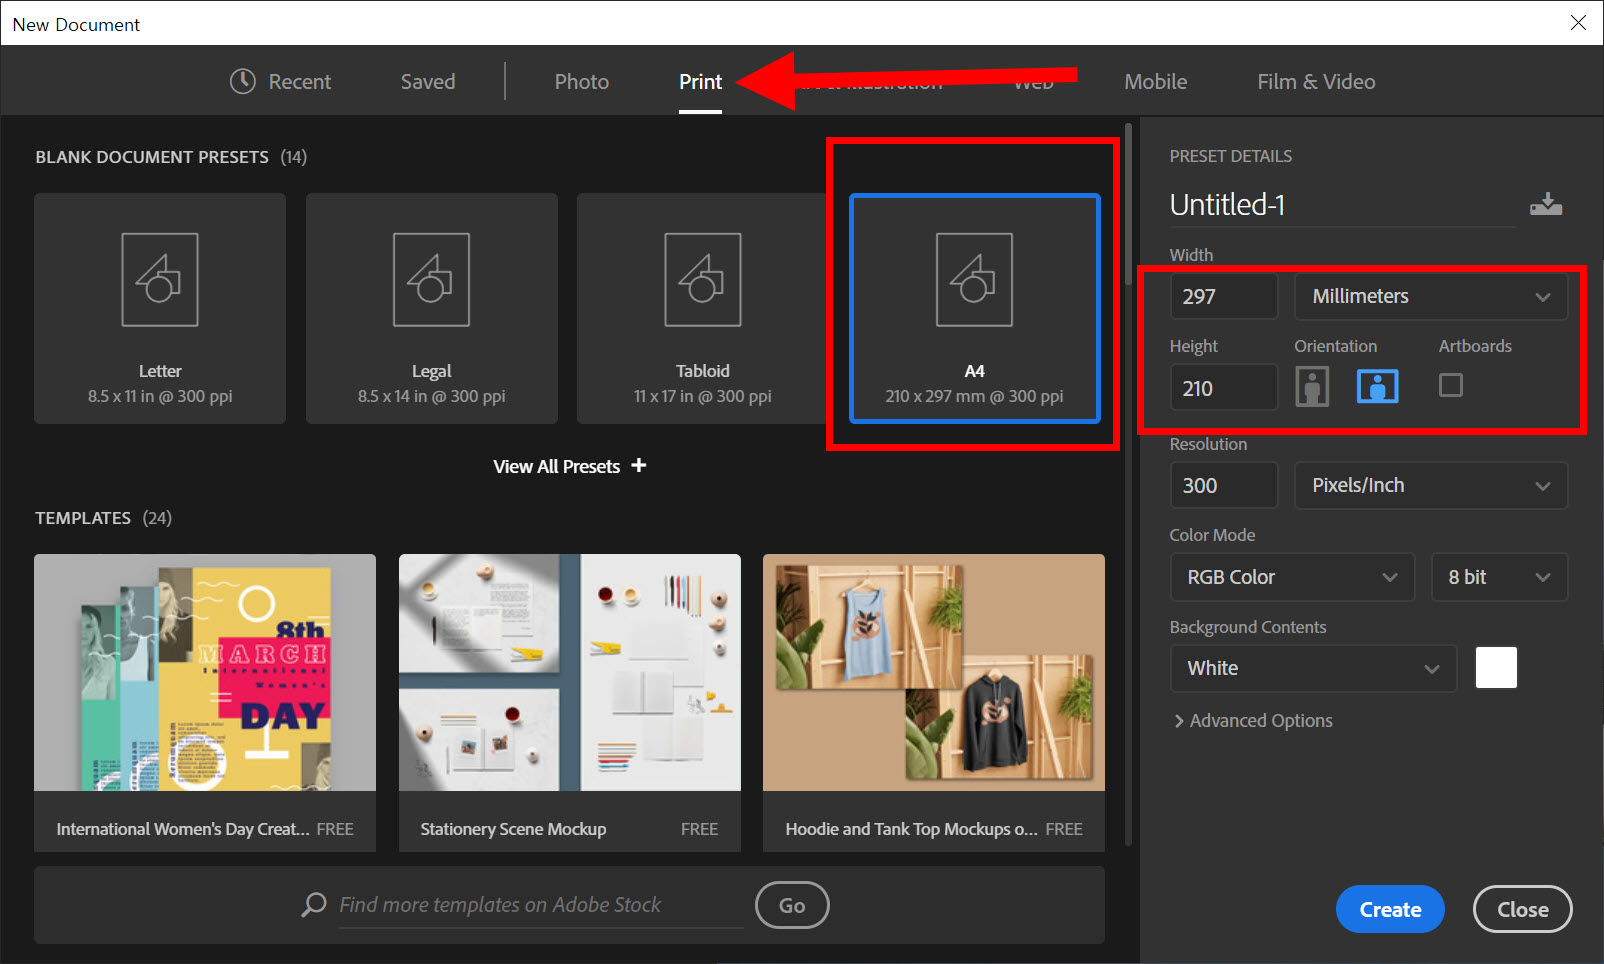Click the Tabloid preset document icon
The image size is (1604, 964).
click(703, 280)
